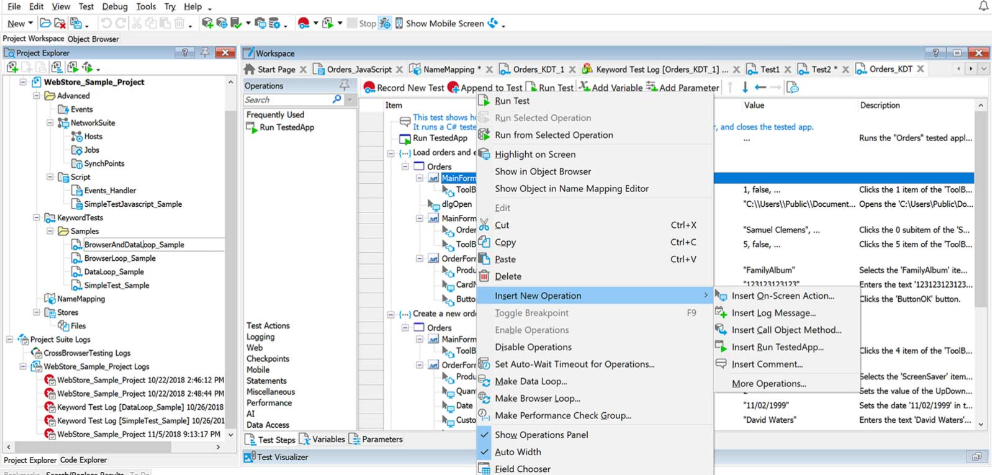Click the Delete trash icon in context menu
Image resolution: width=992 pixels, height=475 pixels.
(x=484, y=276)
